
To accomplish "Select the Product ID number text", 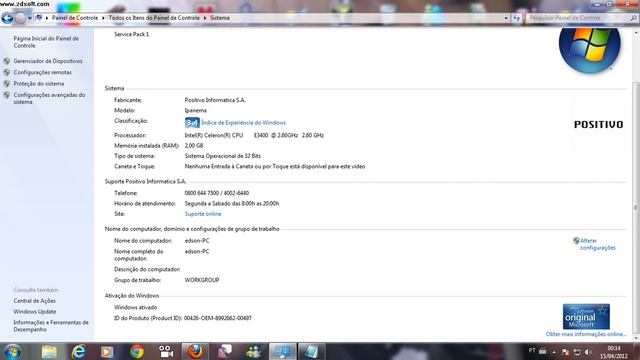I will point(218,318).
